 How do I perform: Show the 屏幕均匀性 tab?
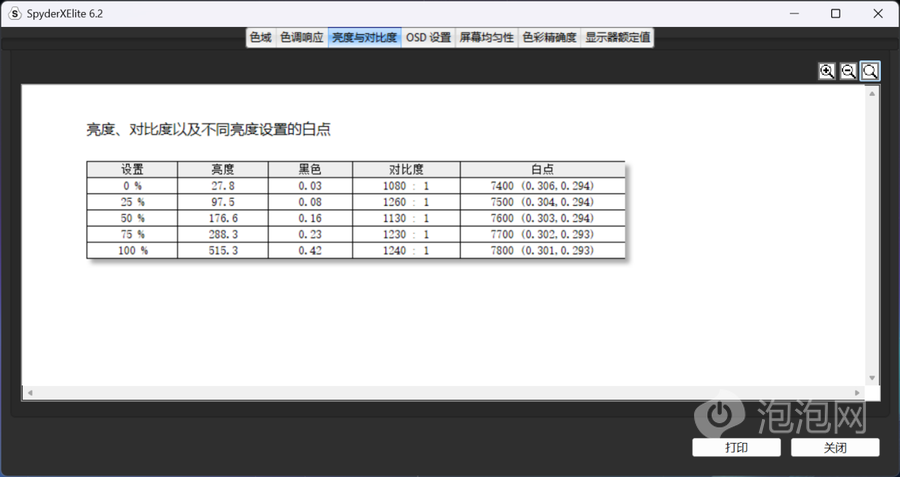click(486, 38)
